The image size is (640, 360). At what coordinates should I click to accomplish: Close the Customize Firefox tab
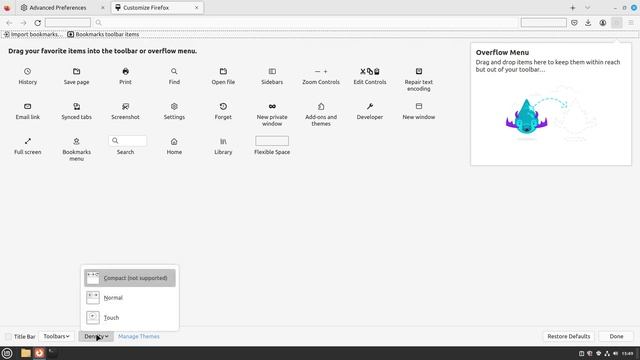196,8
